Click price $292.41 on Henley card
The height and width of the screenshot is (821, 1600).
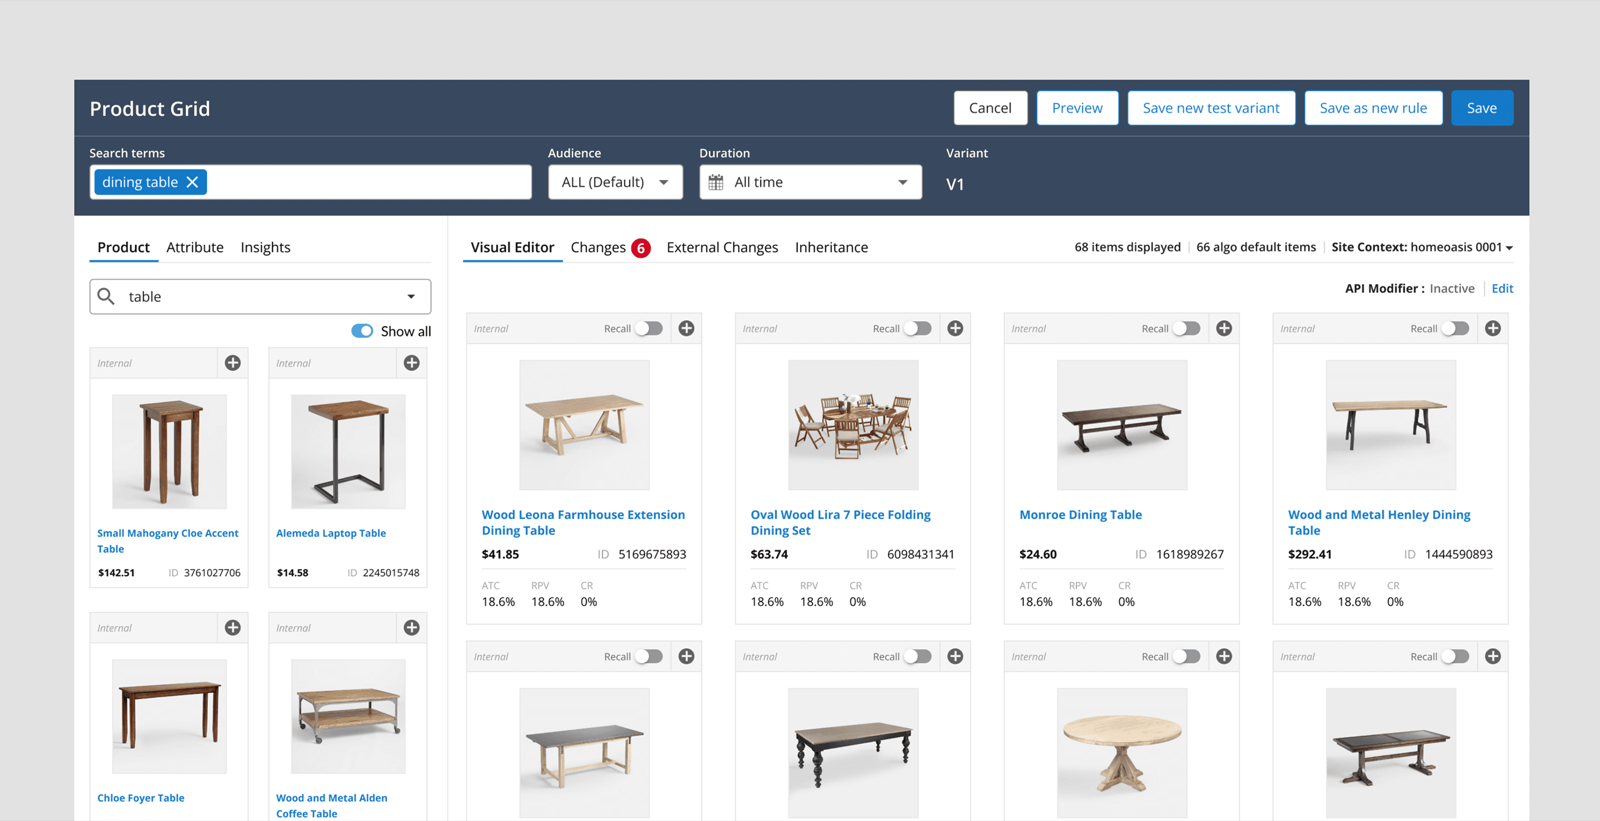tap(1309, 554)
